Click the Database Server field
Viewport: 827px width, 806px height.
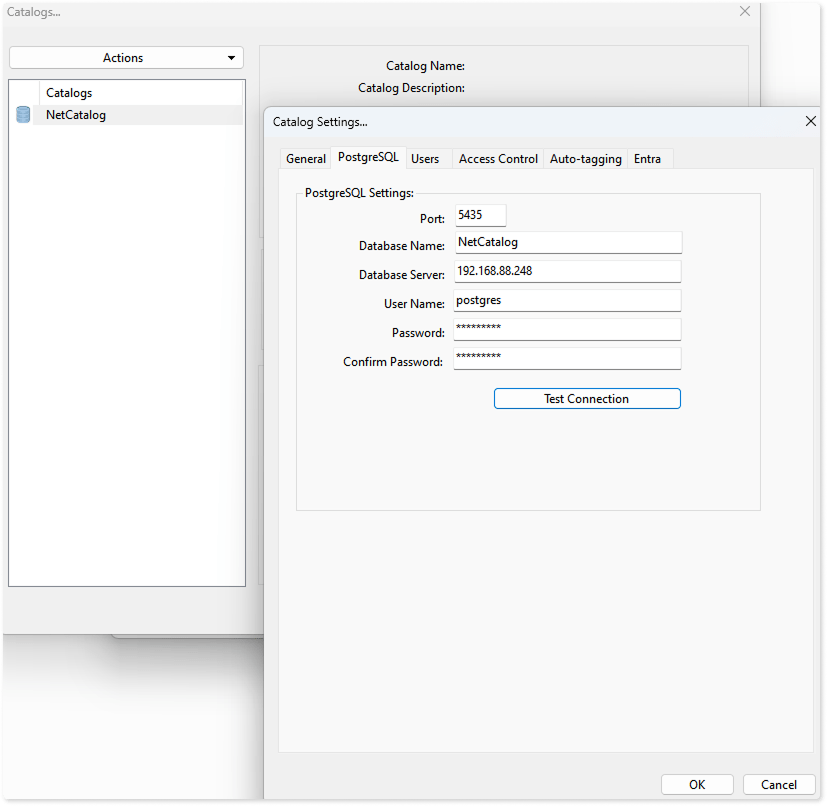coord(568,271)
